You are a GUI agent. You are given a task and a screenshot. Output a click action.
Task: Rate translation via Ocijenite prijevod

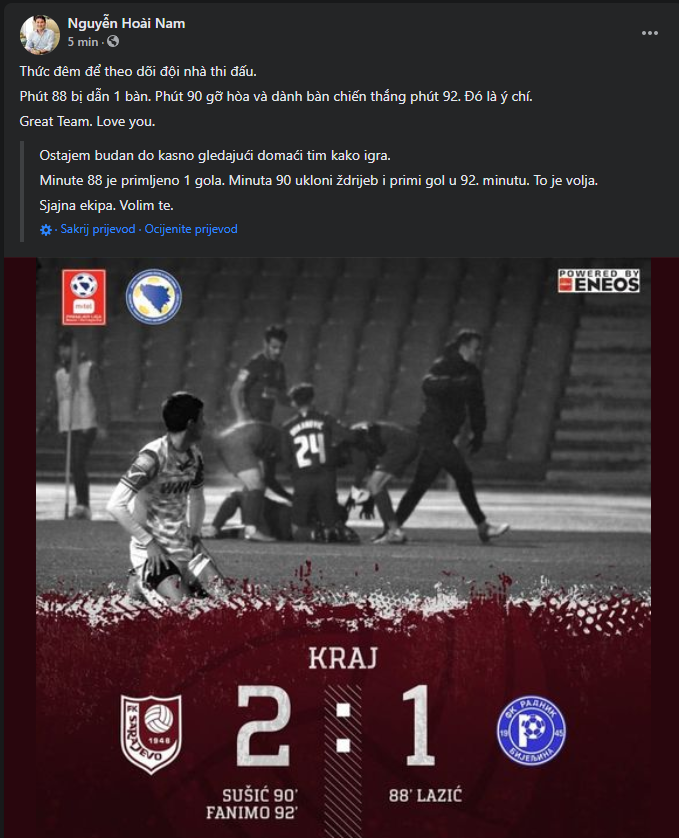191,229
